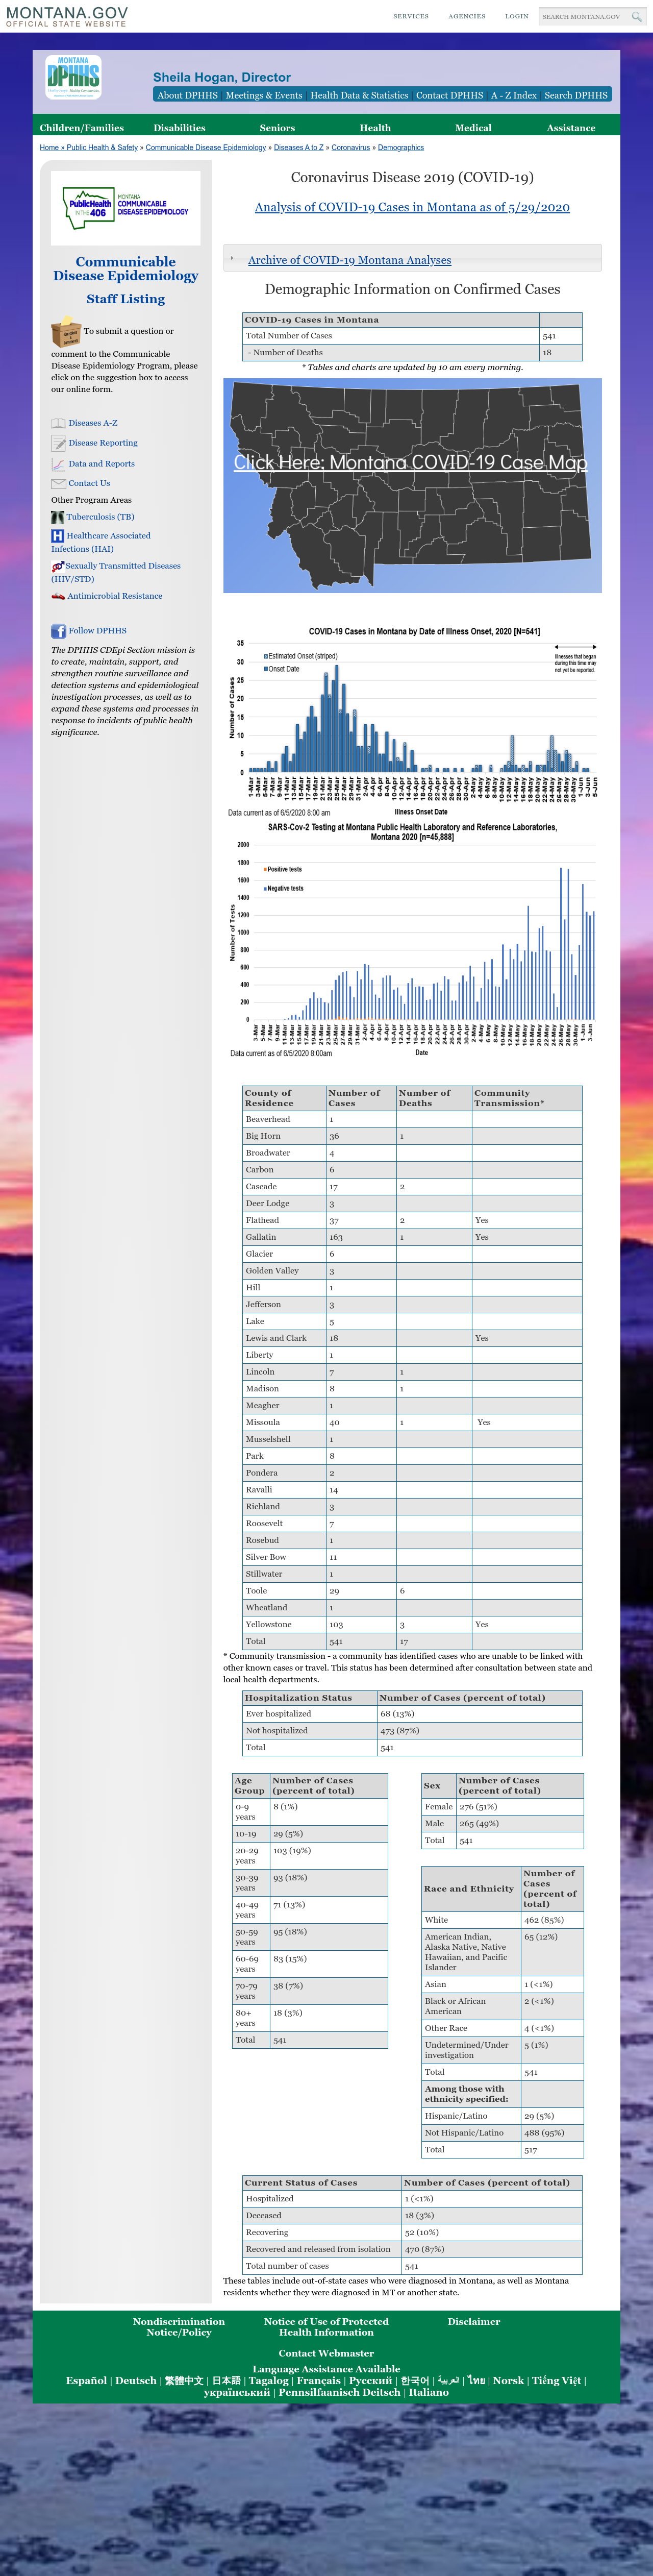Viewport: 653px width, 2576px height.
Task: Select Español language link in footer
Action: coord(86,2381)
